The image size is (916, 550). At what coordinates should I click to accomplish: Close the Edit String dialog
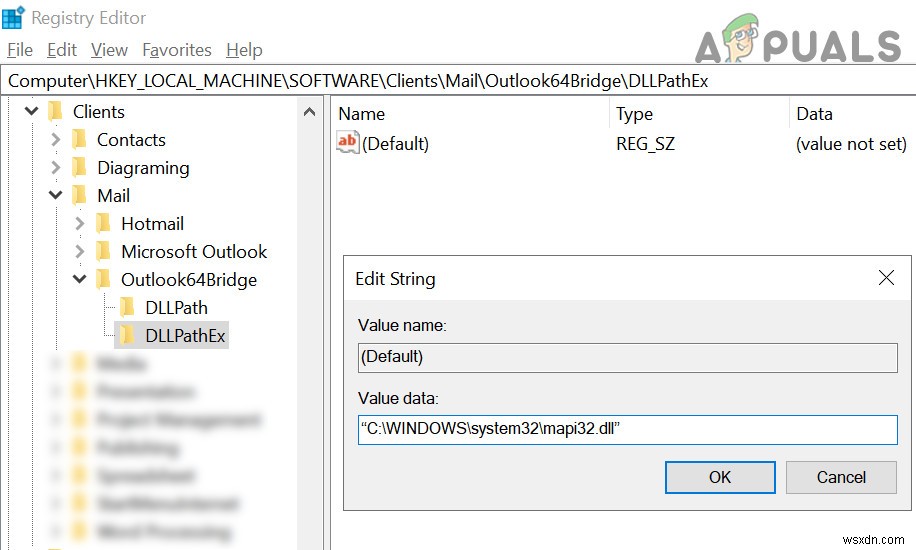(886, 278)
